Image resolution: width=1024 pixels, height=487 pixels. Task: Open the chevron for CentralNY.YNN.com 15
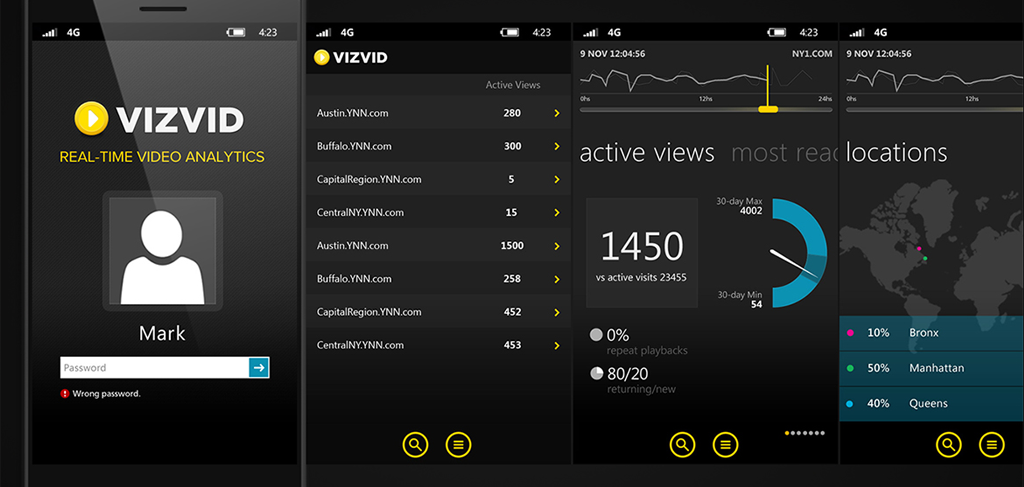[557, 212]
